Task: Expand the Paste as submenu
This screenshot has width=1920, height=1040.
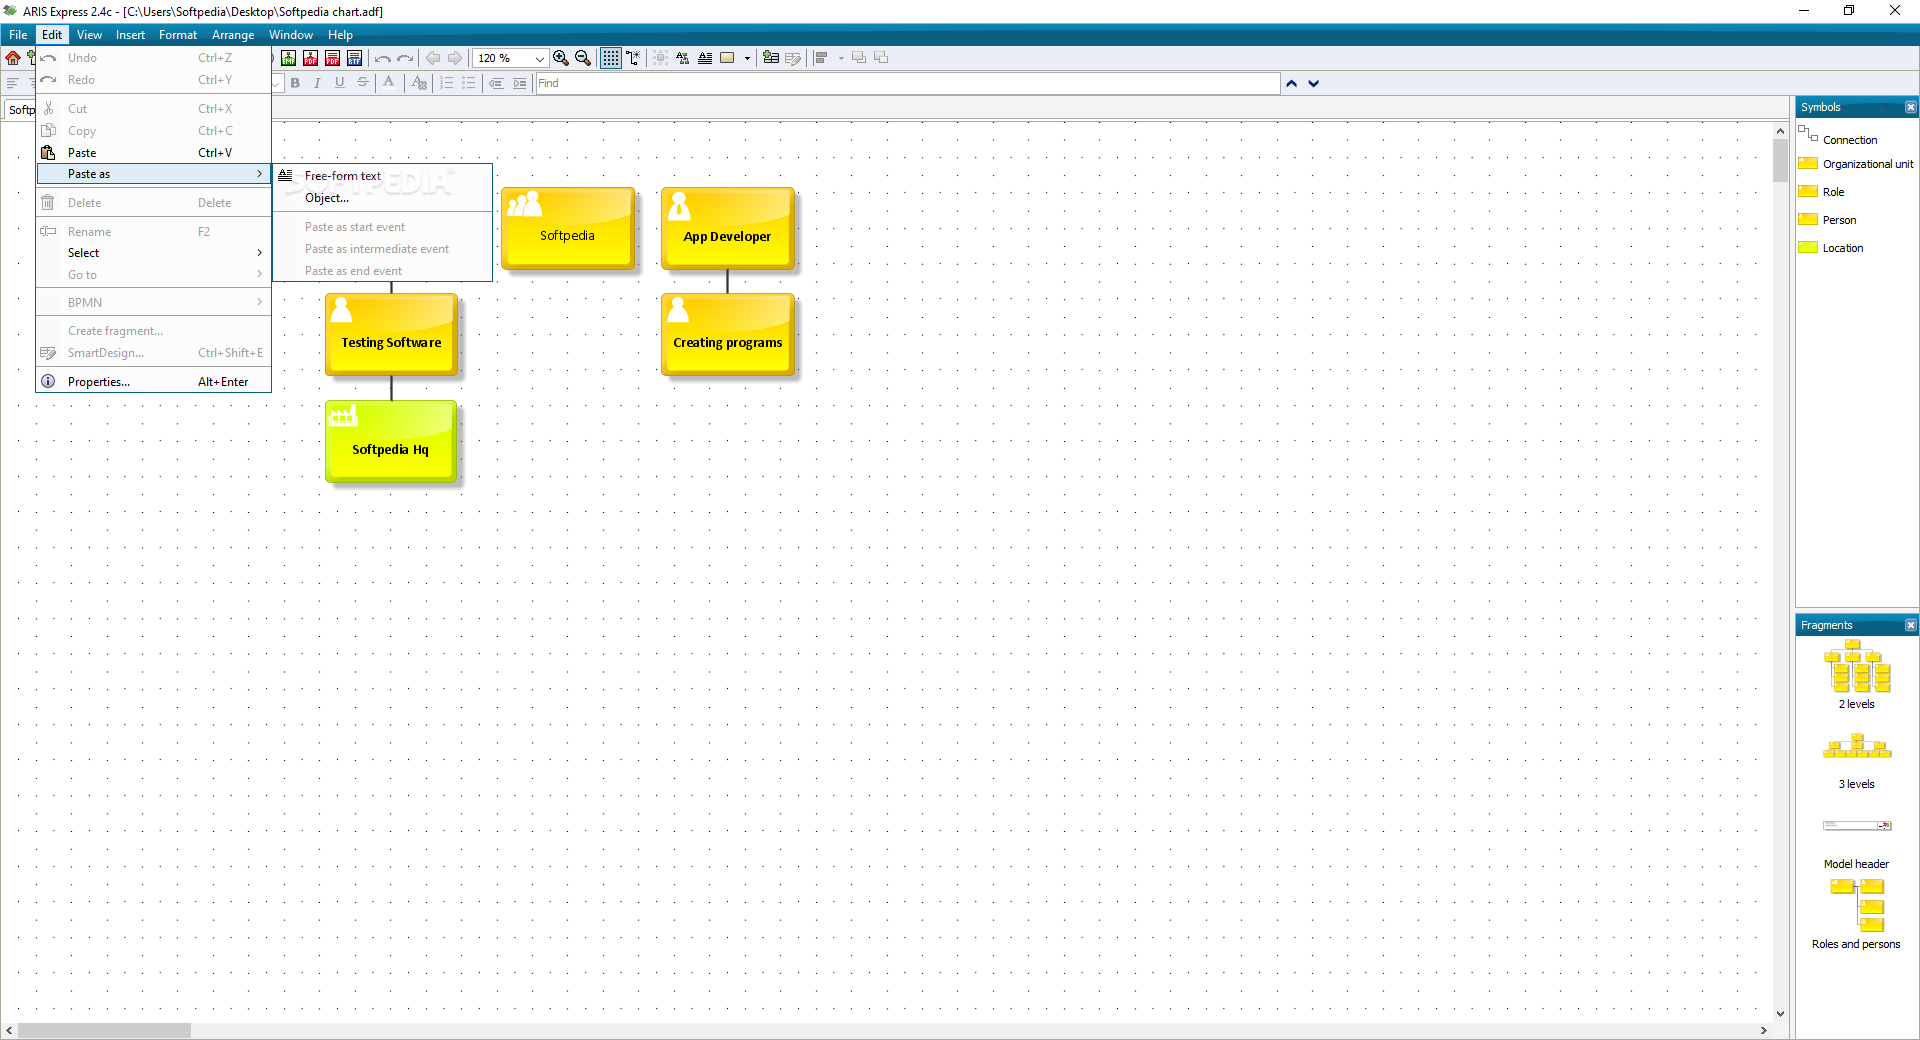Action: pyautogui.click(x=153, y=174)
